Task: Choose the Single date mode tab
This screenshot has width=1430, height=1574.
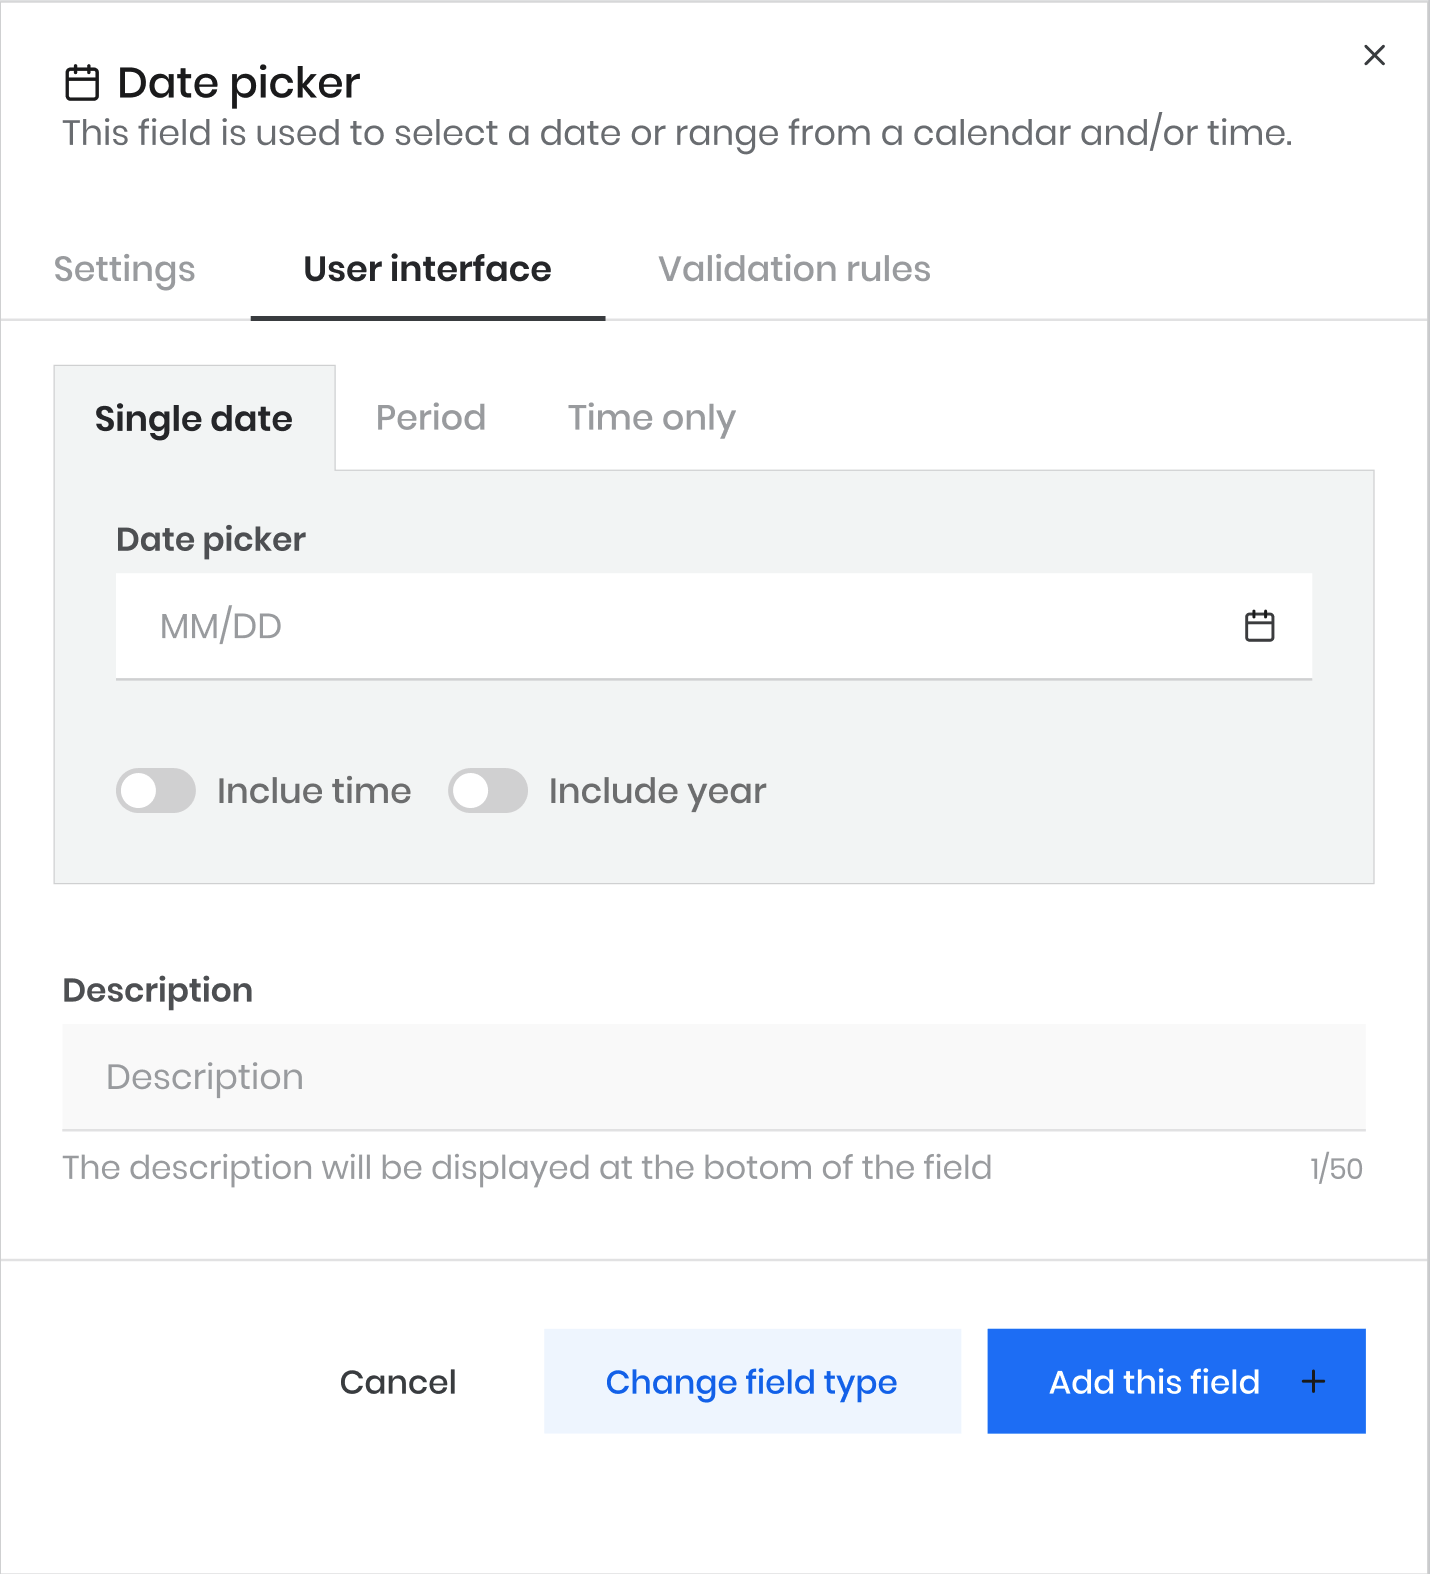Action: pos(194,418)
